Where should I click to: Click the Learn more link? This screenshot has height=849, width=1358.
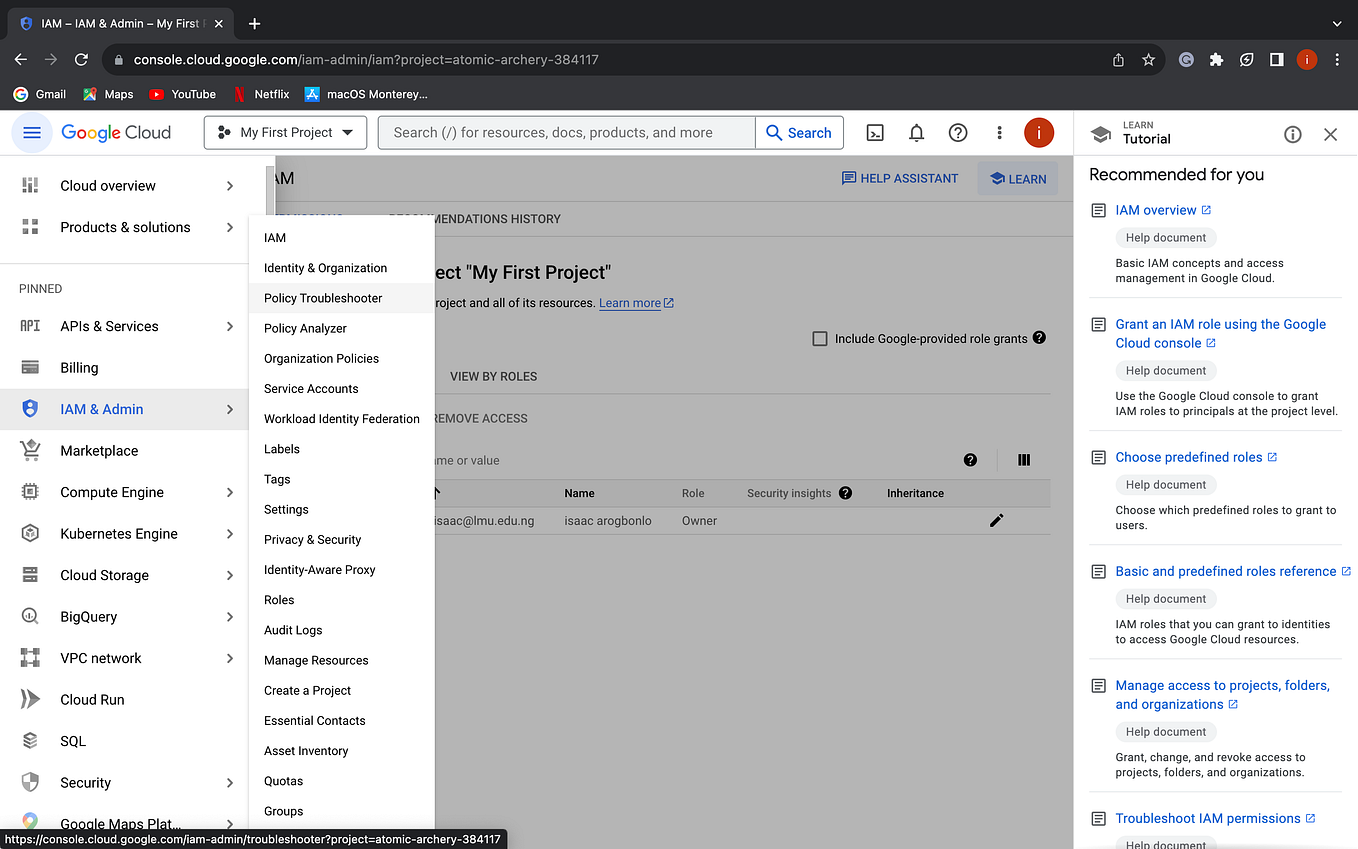630,302
